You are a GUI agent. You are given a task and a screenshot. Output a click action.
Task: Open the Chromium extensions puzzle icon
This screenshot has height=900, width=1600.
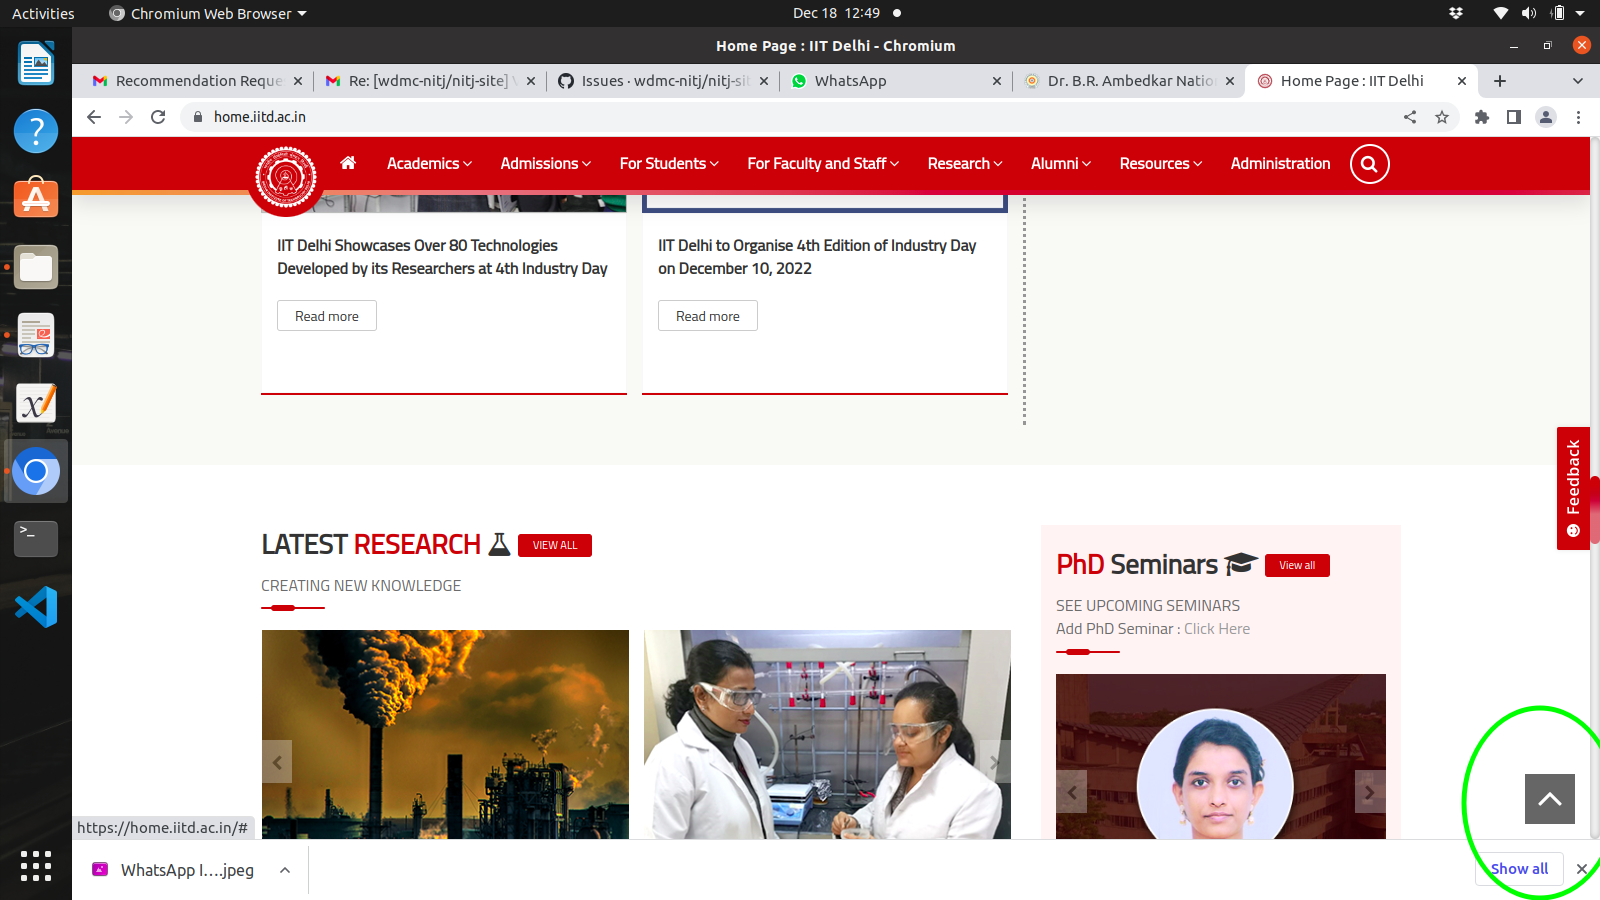pyautogui.click(x=1481, y=117)
